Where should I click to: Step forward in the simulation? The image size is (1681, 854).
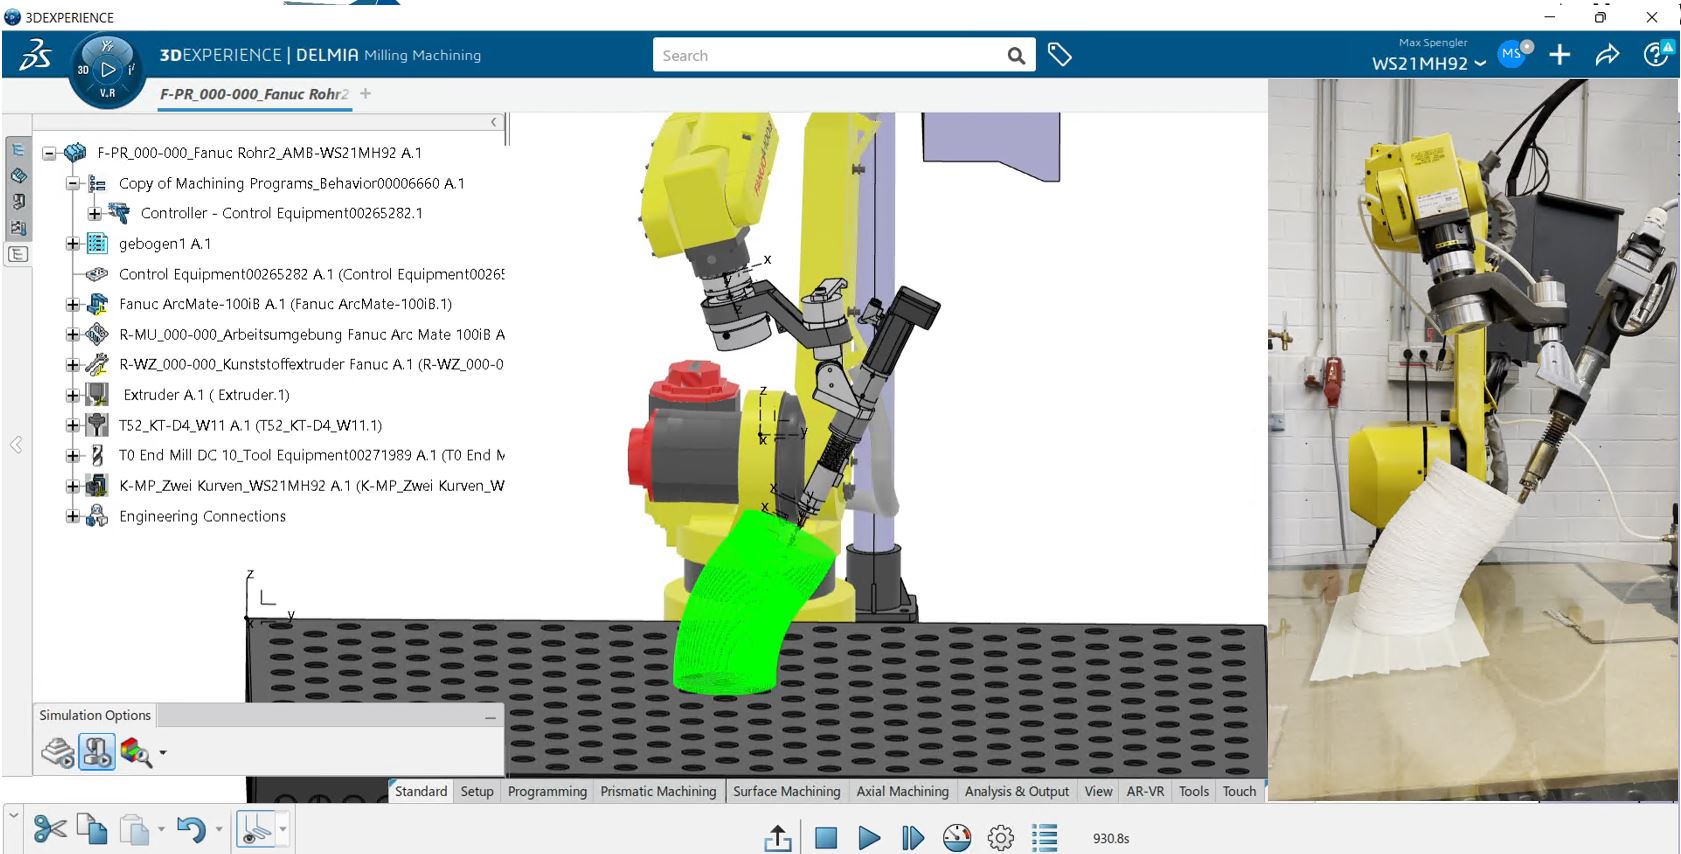912,838
